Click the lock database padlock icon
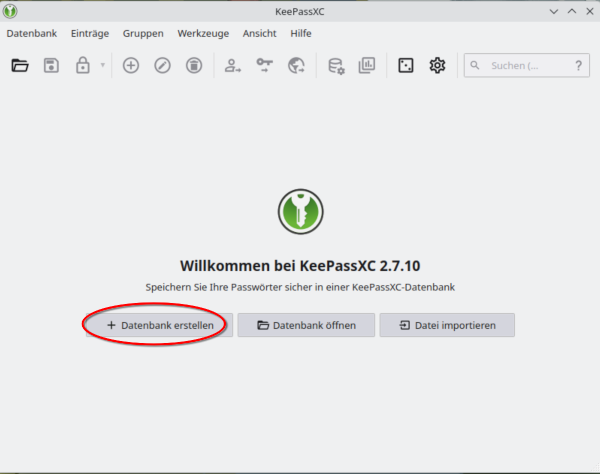This screenshot has width=600, height=474. pyautogui.click(x=84, y=66)
